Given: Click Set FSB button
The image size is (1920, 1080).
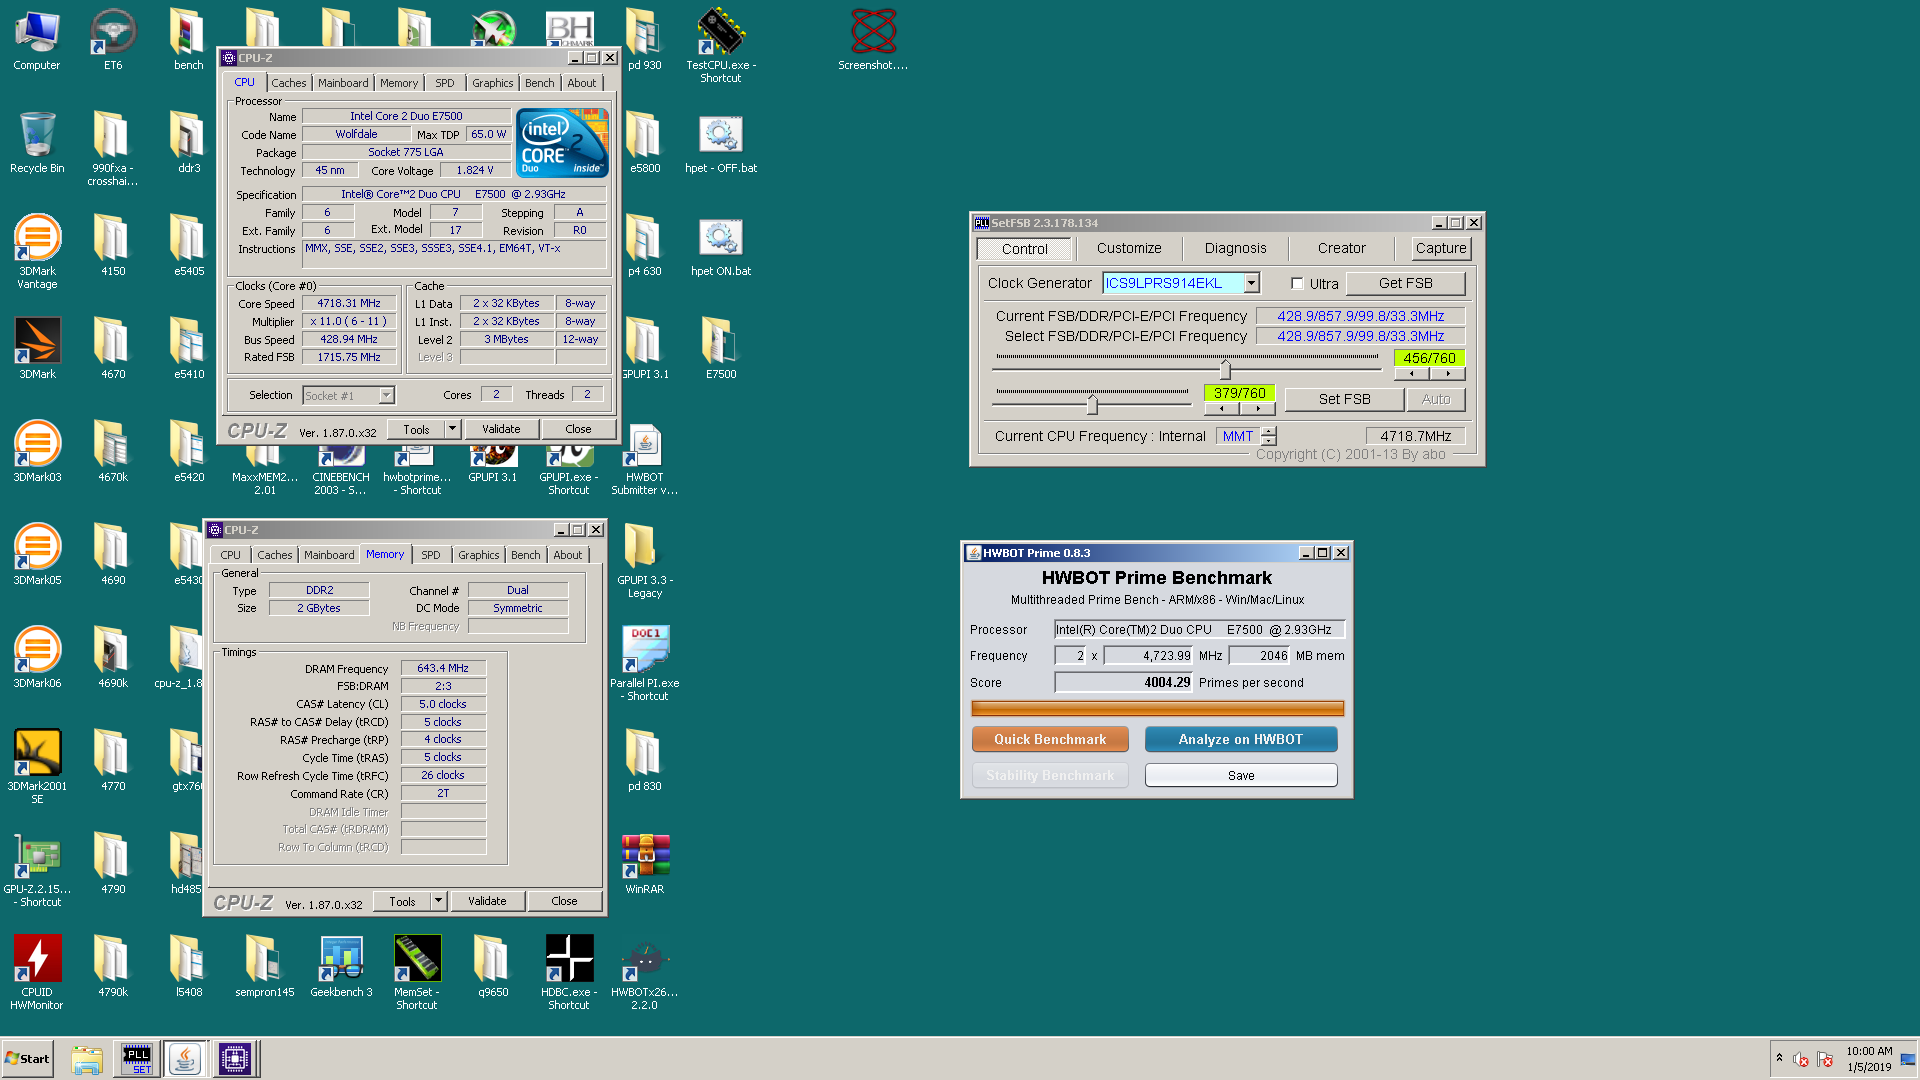Looking at the screenshot, I should coord(1344,399).
